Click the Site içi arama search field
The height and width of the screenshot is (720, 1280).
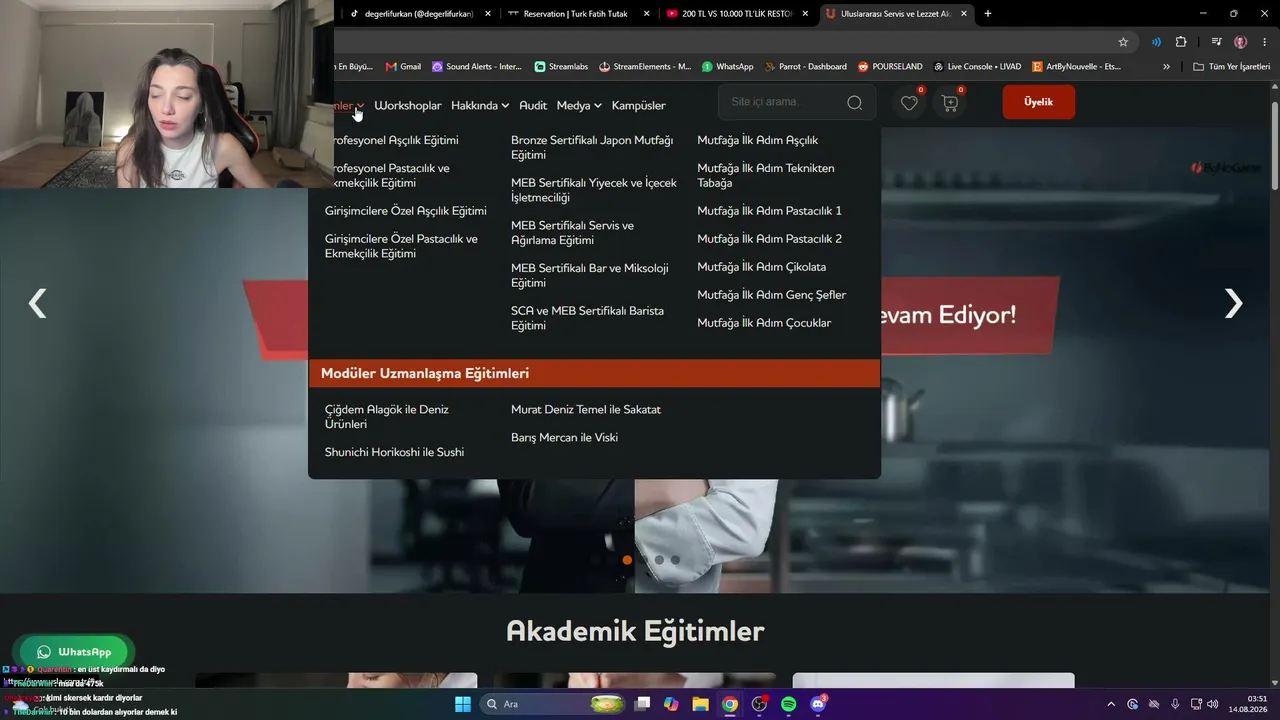click(x=797, y=102)
